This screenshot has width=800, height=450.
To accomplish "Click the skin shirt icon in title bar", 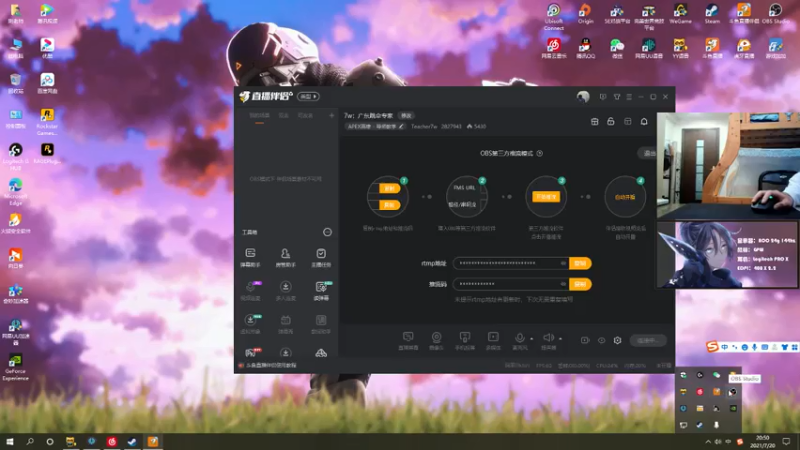I will pos(616,96).
